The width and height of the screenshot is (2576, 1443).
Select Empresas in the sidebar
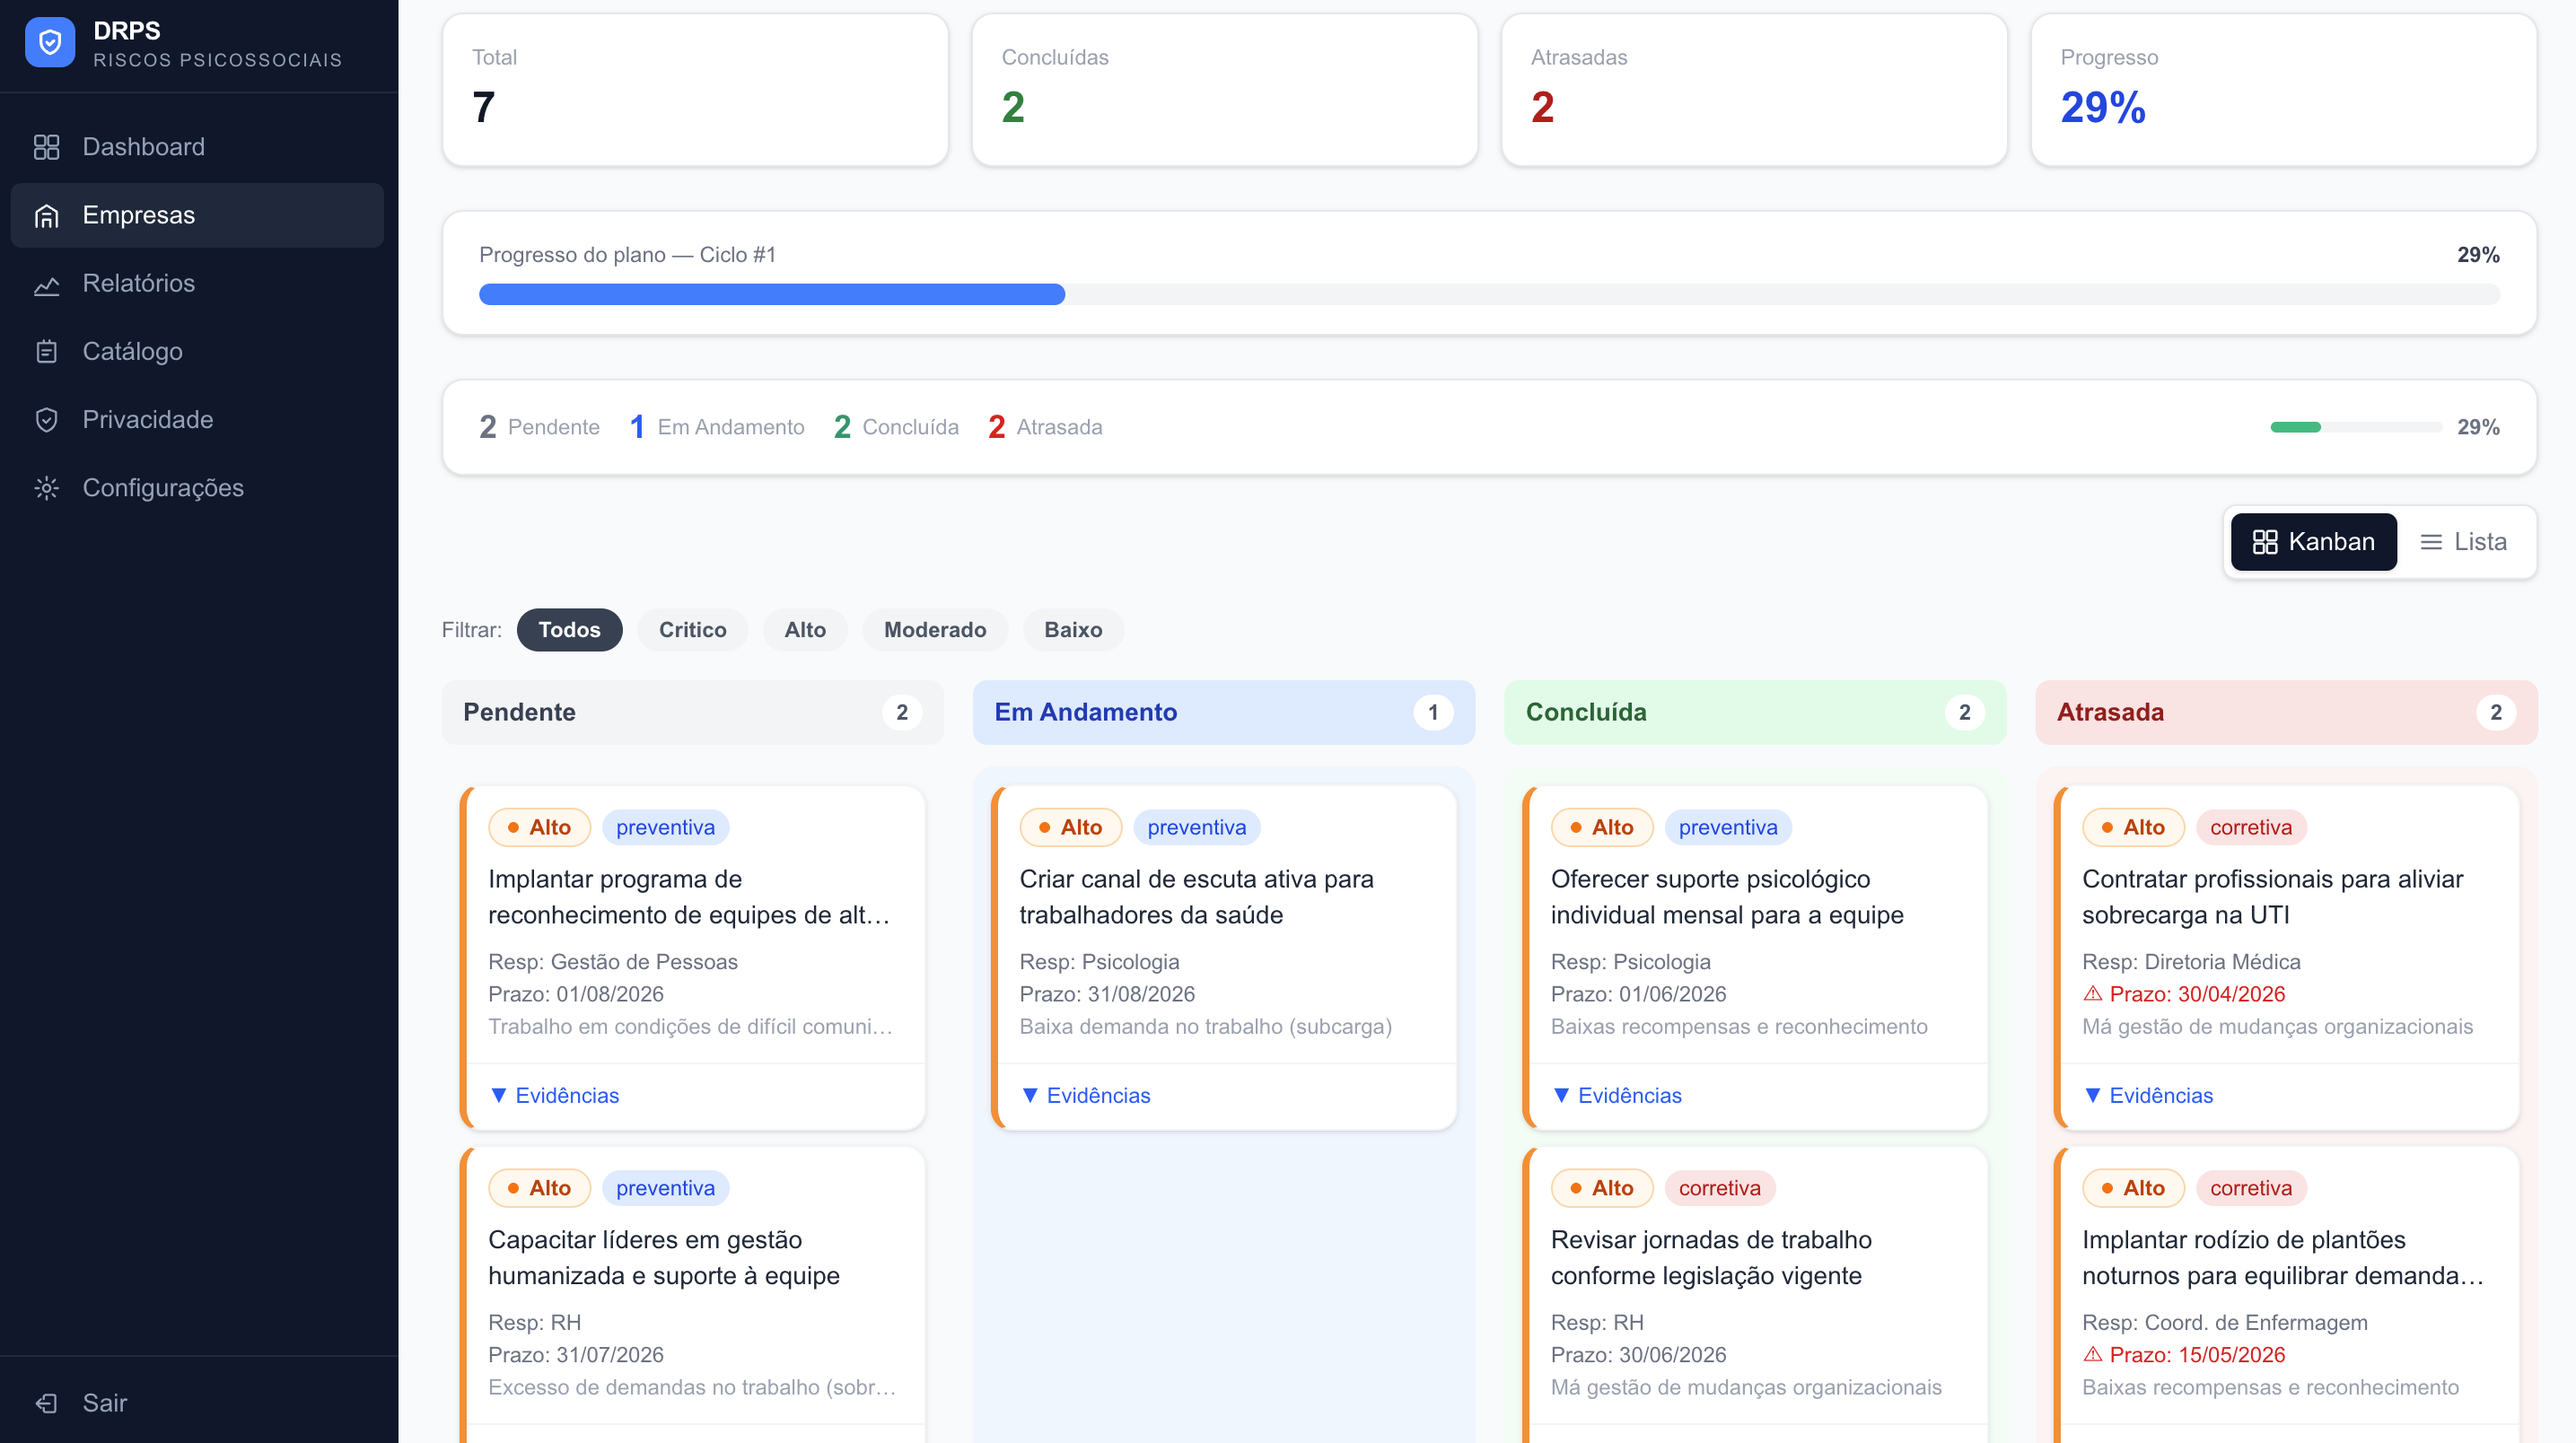point(197,215)
